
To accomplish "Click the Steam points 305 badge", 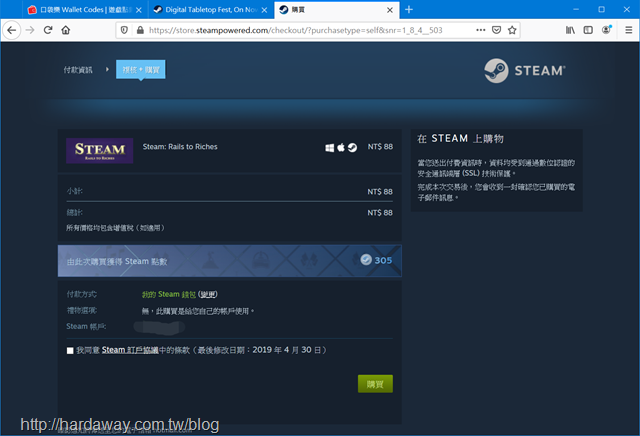I will click(x=376, y=260).
